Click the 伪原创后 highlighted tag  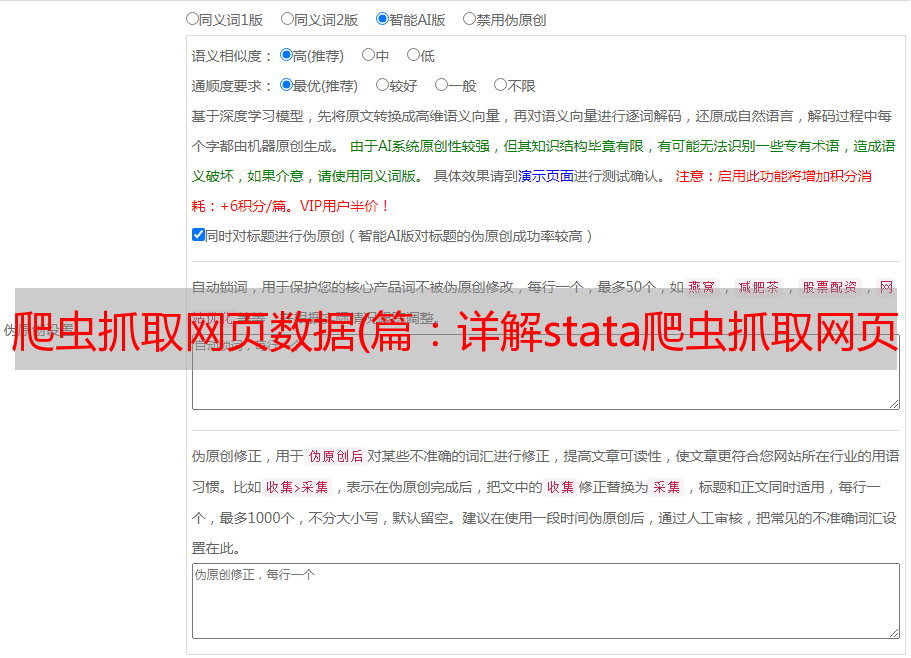336,456
